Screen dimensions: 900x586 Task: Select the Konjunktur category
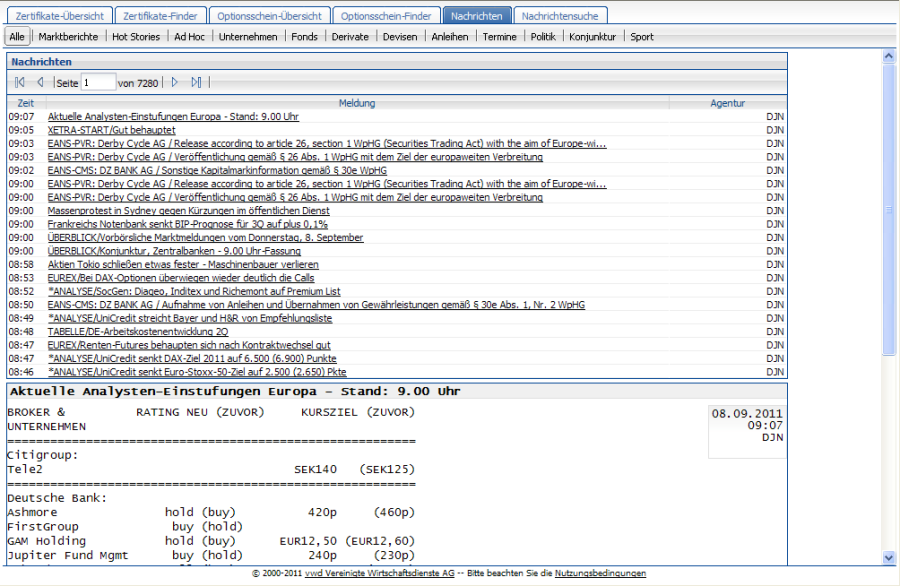coord(593,37)
